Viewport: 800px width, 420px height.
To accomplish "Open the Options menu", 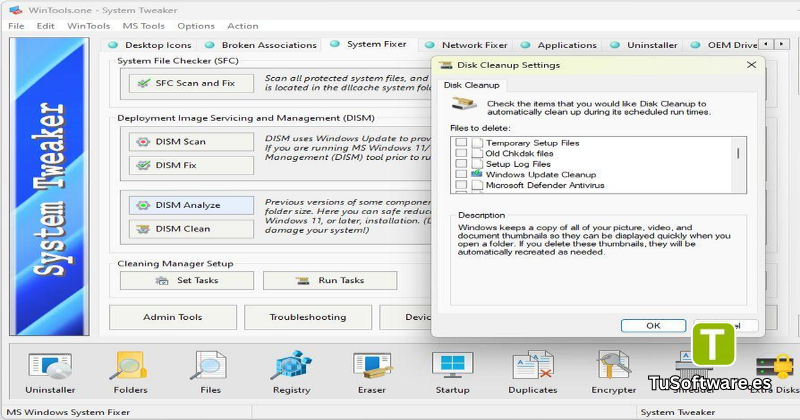I will coord(196,26).
